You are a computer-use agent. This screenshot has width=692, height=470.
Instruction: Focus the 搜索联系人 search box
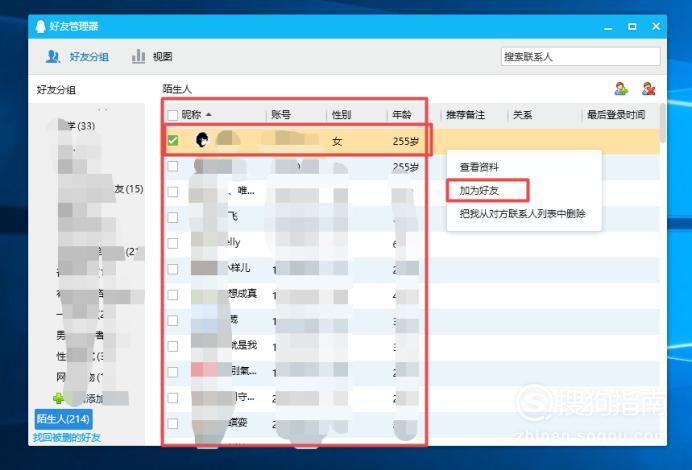[x=580, y=56]
